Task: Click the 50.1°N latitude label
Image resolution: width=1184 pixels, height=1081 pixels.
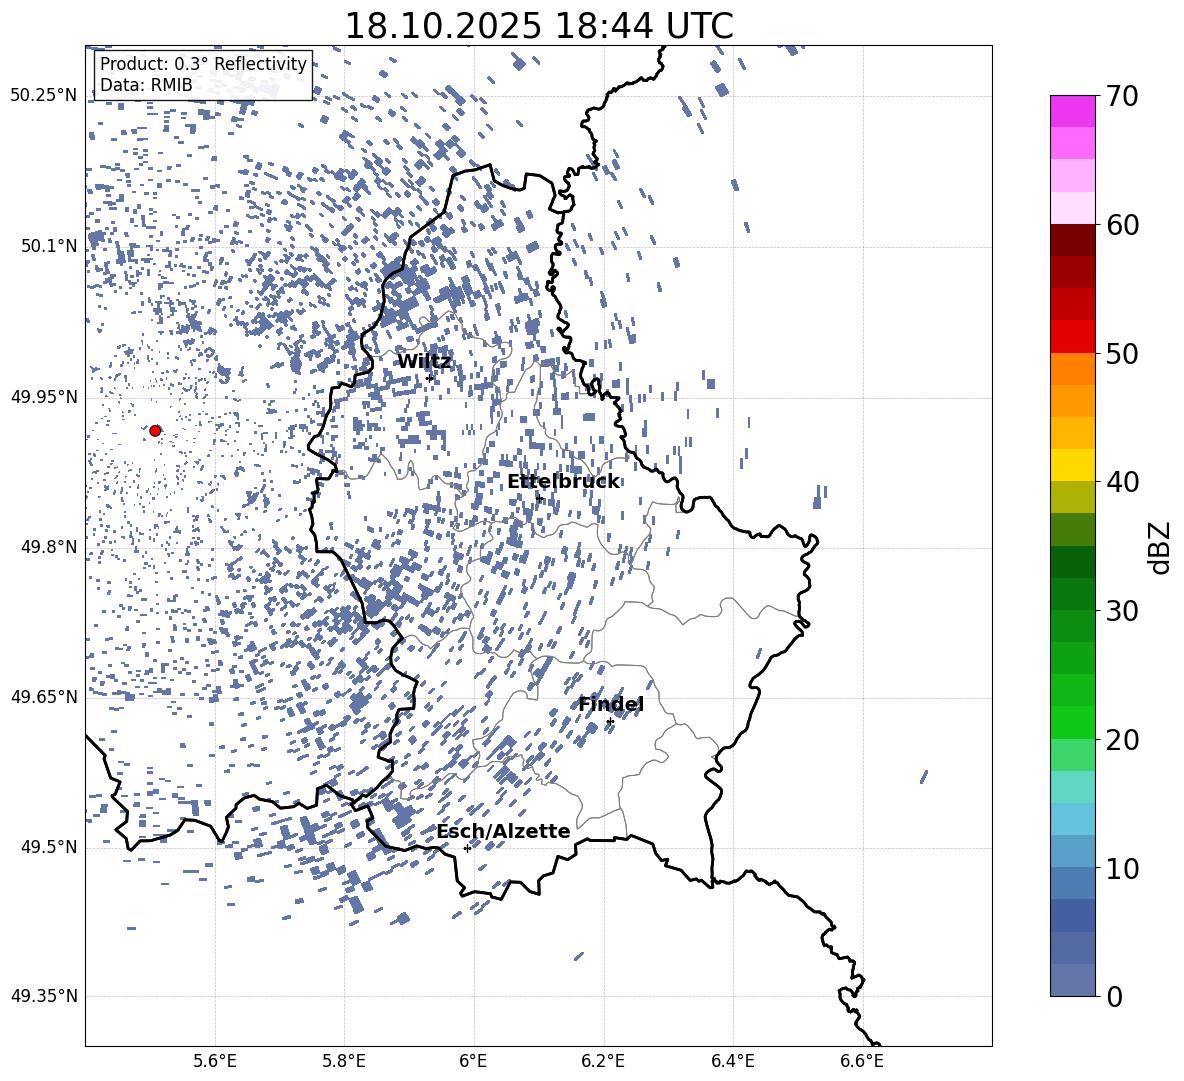Action: [48, 247]
